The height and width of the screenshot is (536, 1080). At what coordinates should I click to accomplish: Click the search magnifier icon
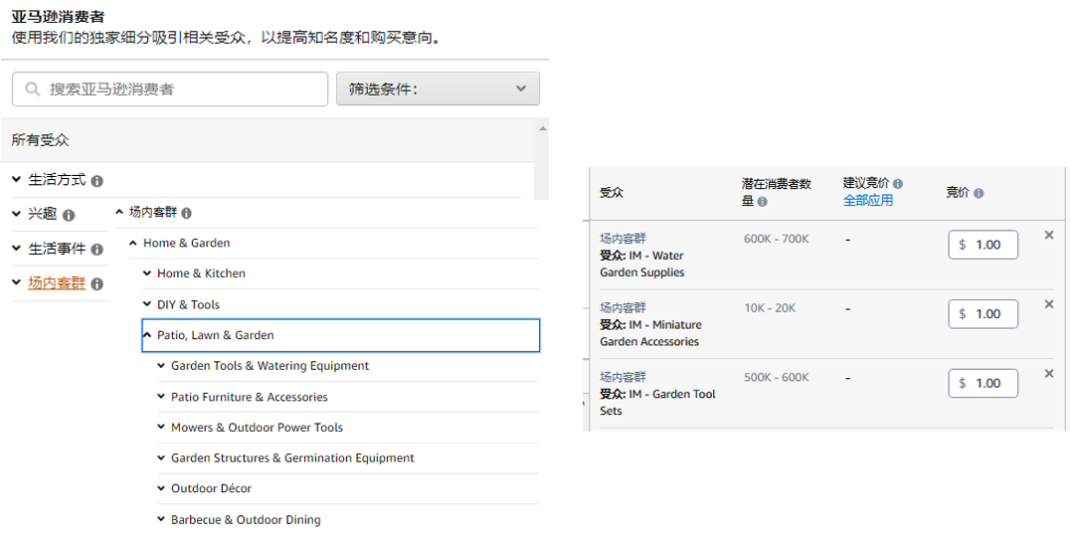[x=33, y=89]
